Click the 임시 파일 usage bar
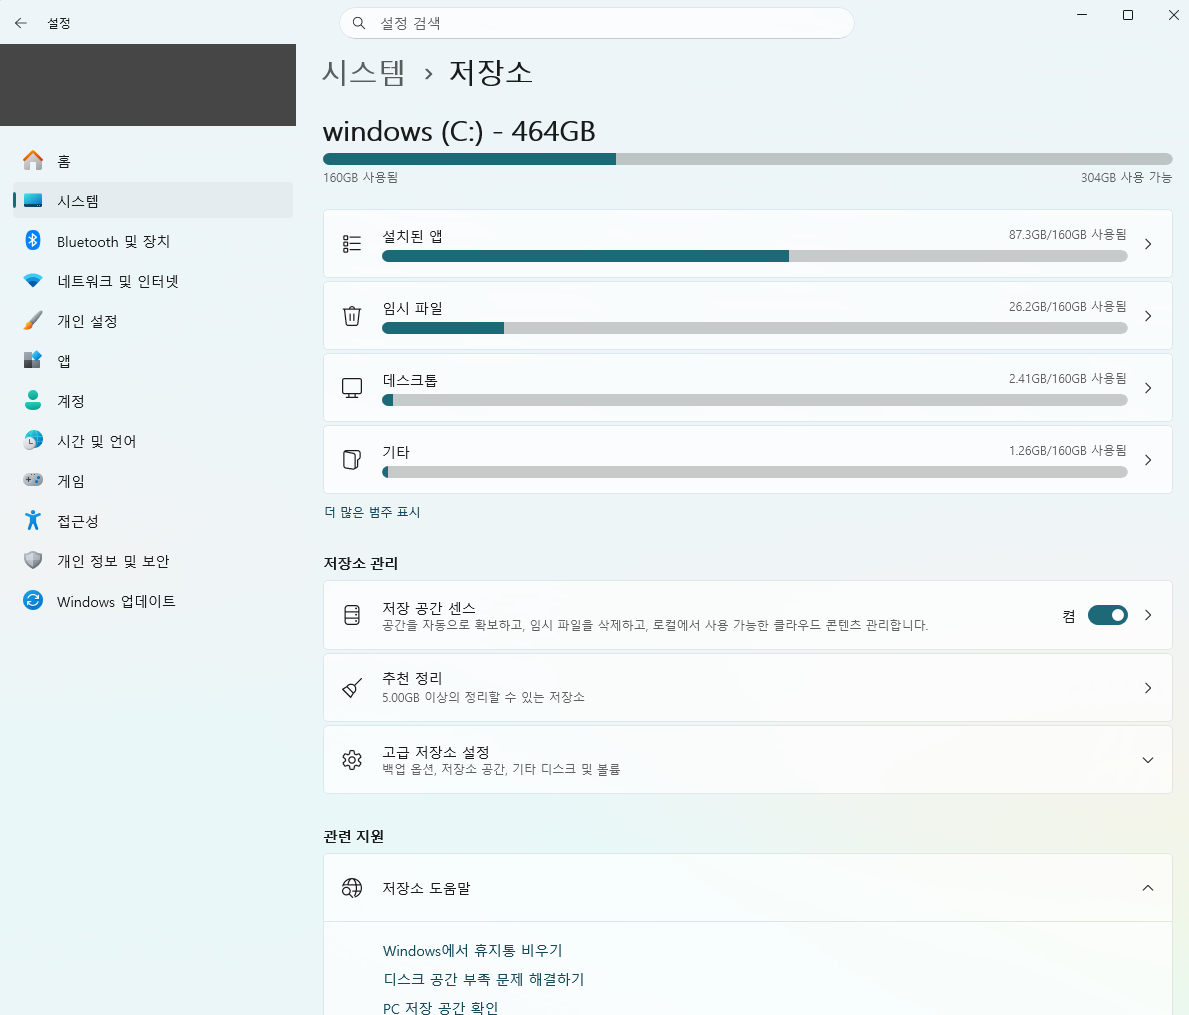Screen dimensions: 1189x1015 [754, 328]
